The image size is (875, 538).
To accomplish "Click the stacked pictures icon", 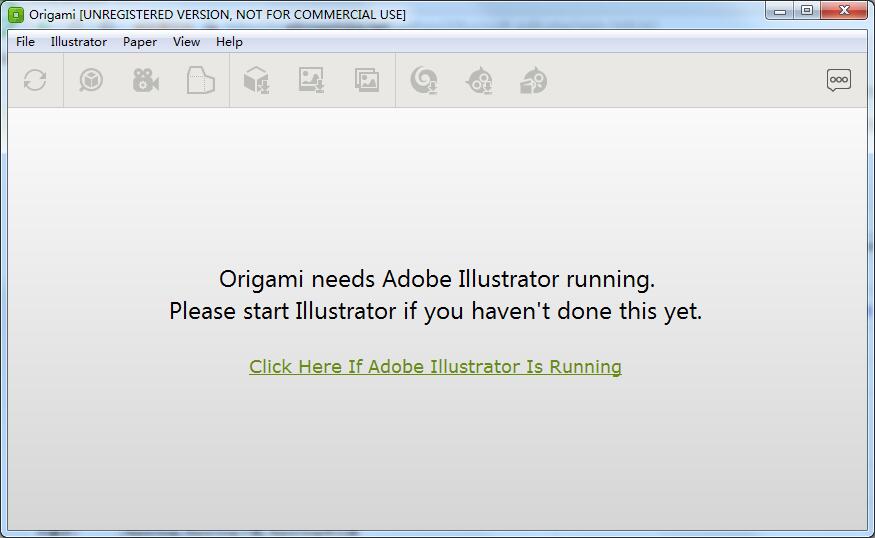I will click(367, 80).
